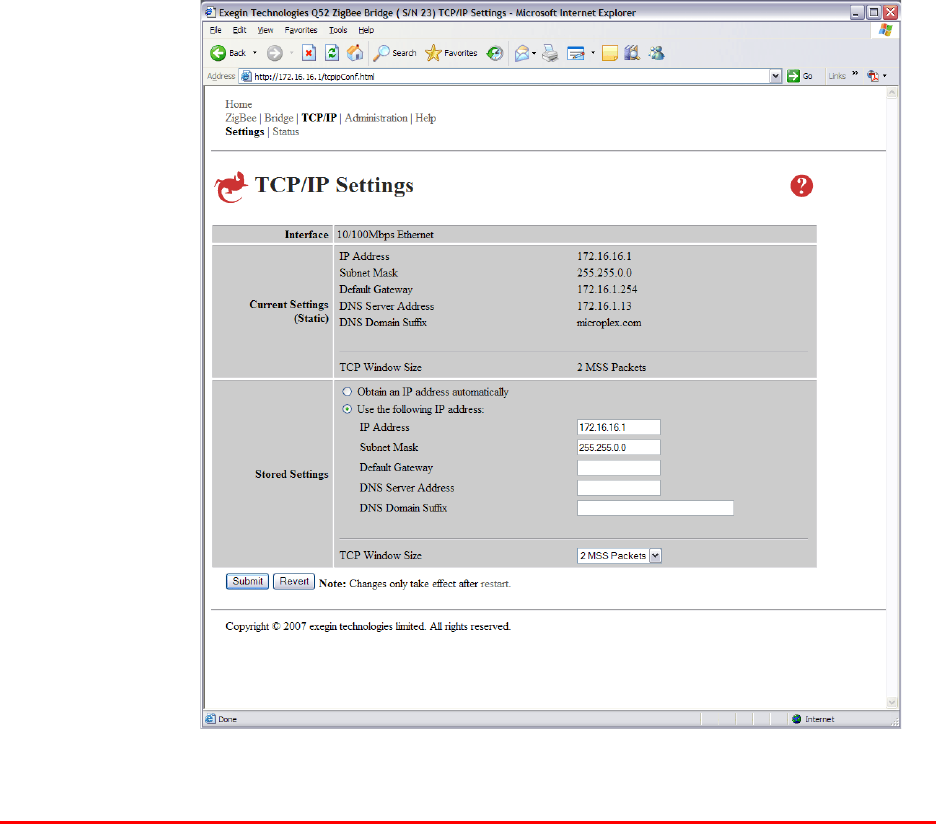Screen dimensions: 936x828
Task: Open the Help navigation link on page
Action: point(426,118)
